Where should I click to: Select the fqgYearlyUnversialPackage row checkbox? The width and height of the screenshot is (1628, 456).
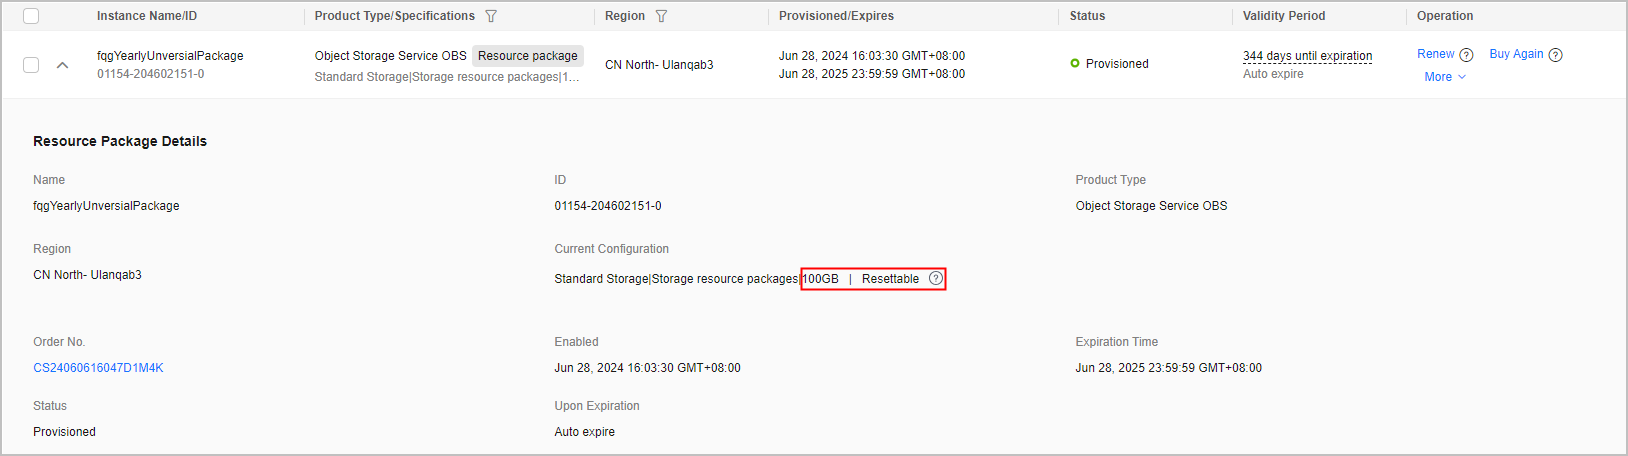[31, 65]
